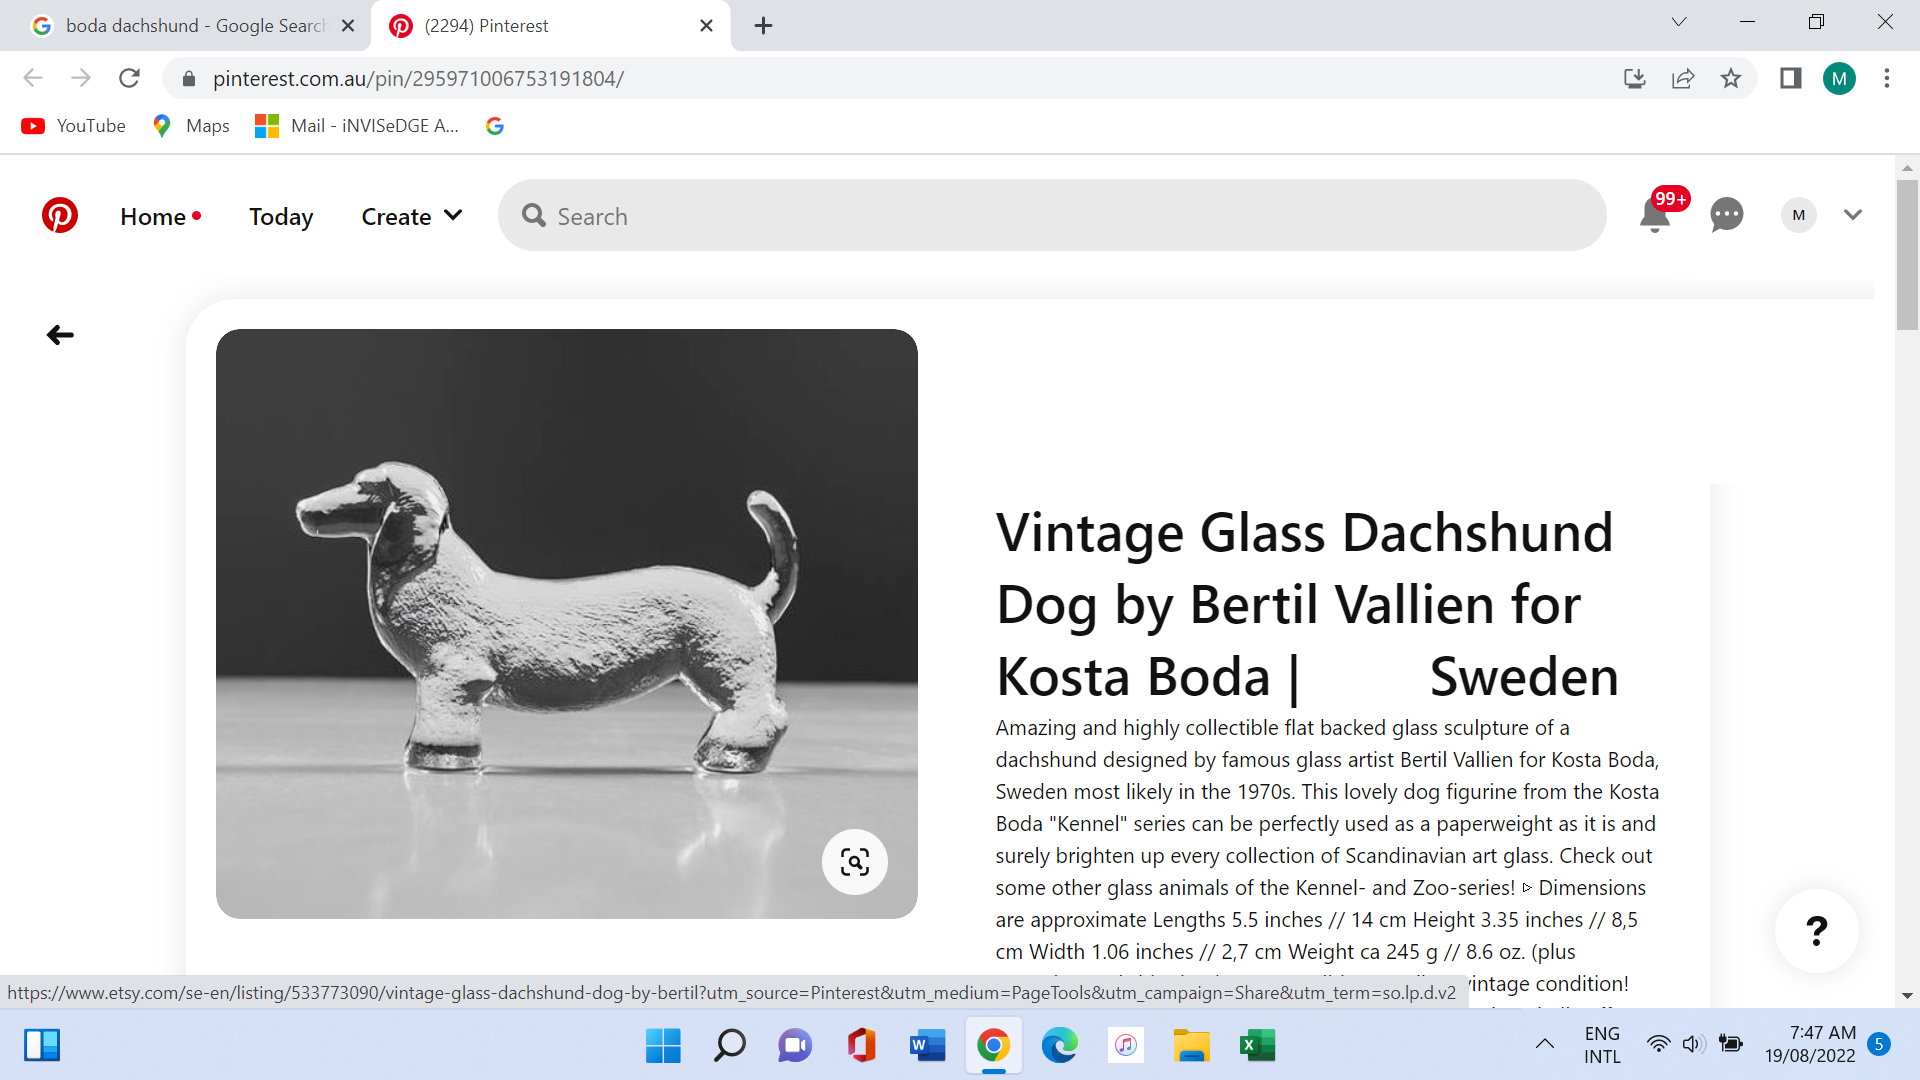This screenshot has height=1080, width=1920.
Task: Open Chrome side panel icon
Action: point(1790,78)
